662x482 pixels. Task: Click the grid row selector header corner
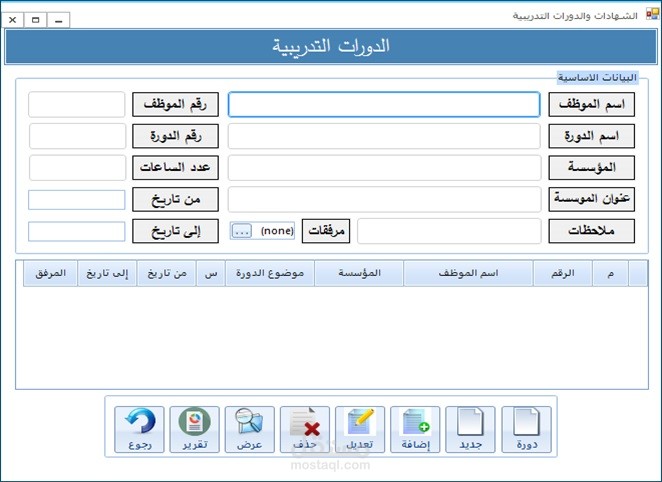638,273
